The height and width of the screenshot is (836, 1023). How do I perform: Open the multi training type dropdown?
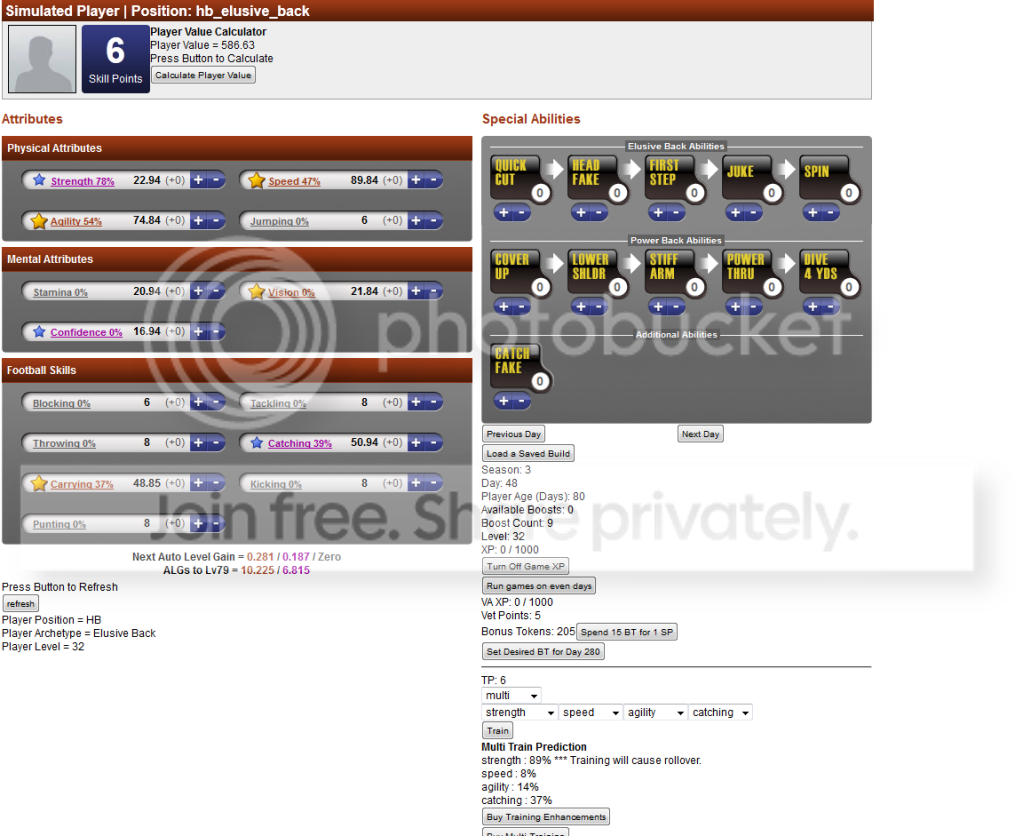coord(511,695)
